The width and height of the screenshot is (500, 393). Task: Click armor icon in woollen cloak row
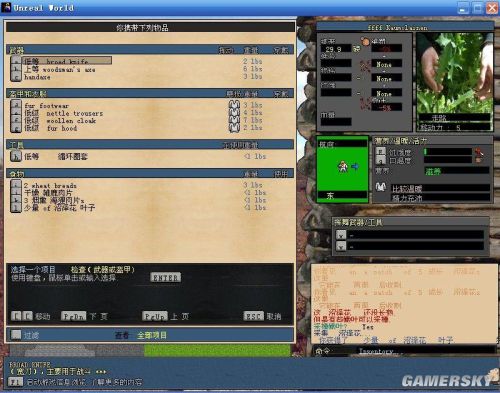coord(234,120)
